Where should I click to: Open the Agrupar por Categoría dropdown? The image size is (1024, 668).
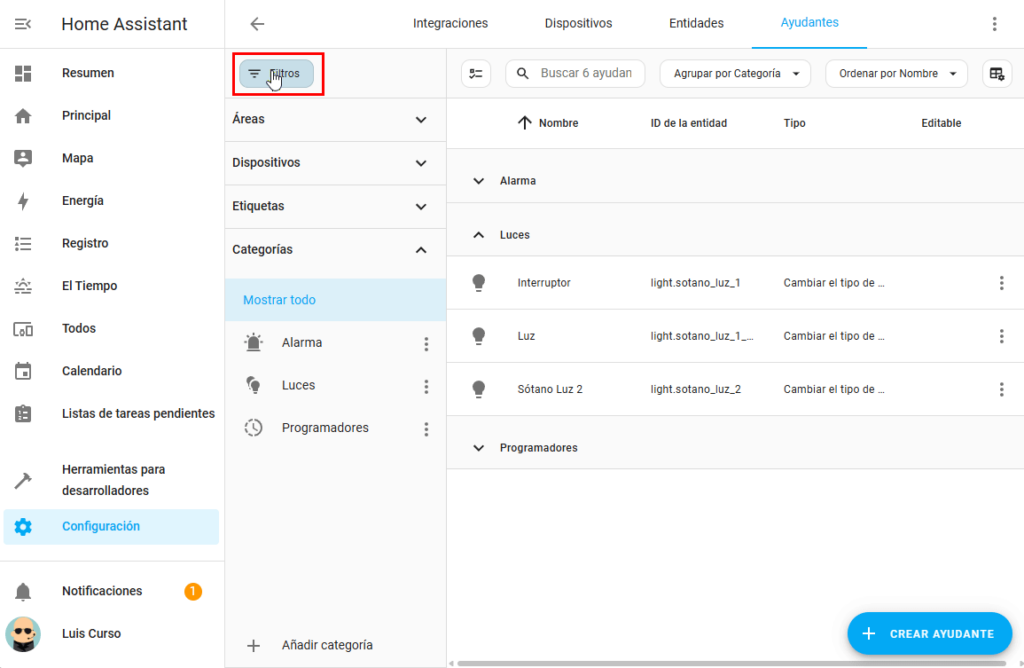[735, 73]
